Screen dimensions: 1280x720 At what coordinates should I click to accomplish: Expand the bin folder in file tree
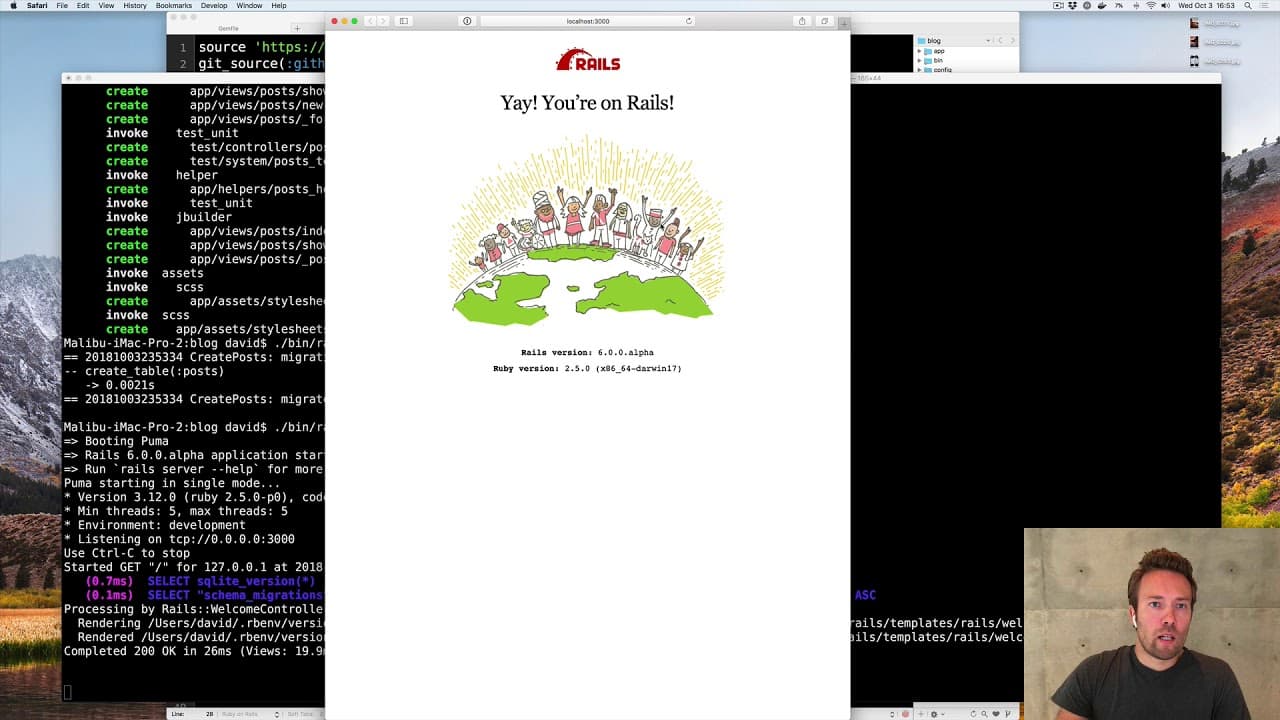(x=919, y=60)
